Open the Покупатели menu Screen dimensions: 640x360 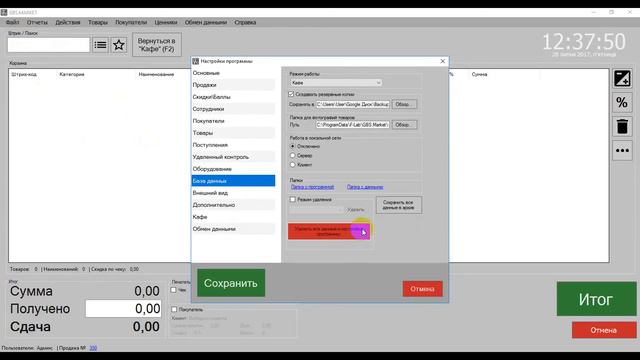tap(131, 22)
